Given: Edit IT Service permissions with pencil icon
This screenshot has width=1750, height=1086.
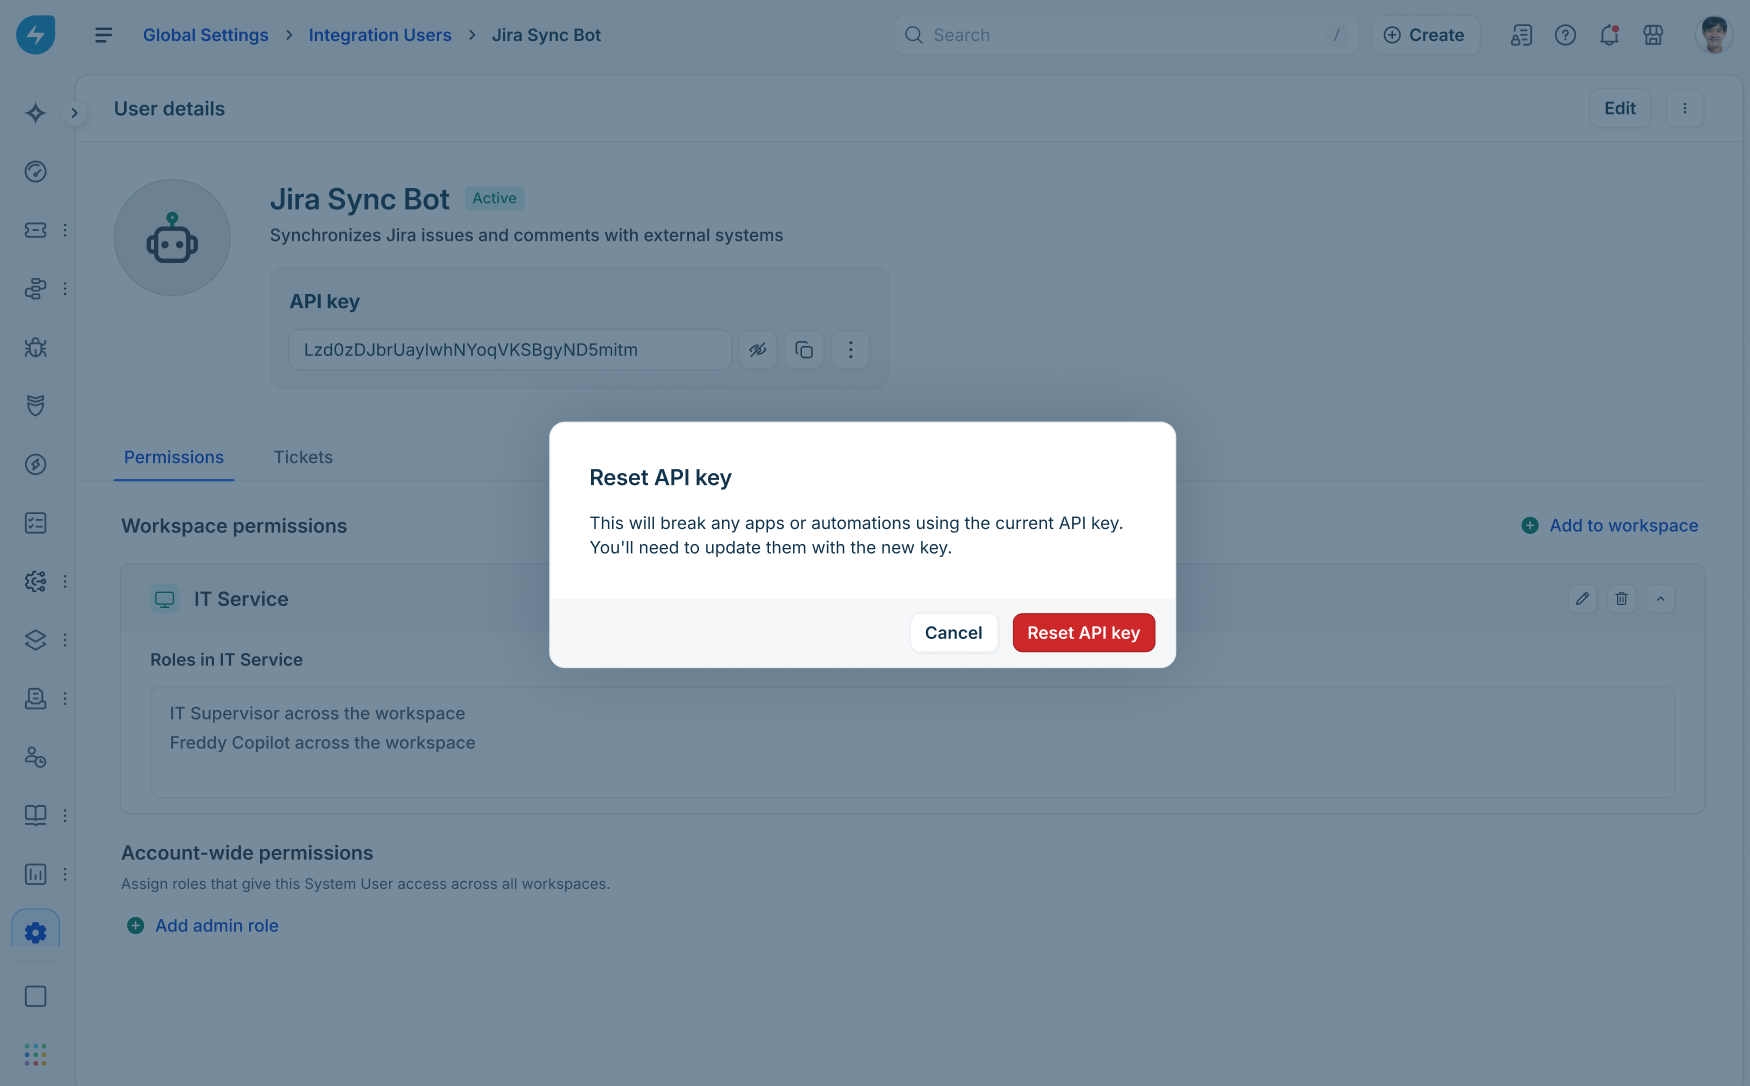Looking at the screenshot, I should [x=1582, y=599].
